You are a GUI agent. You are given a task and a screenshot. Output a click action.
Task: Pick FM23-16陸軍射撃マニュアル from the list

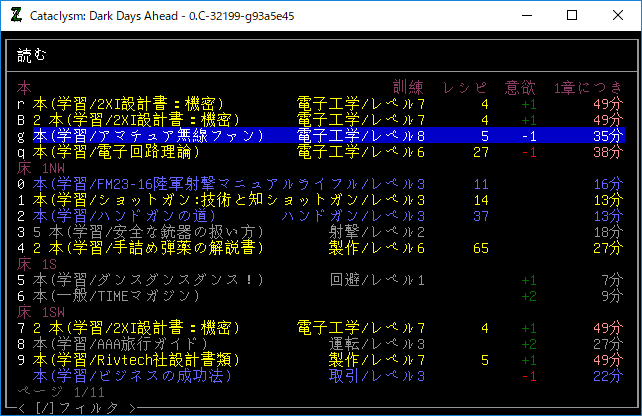(x=160, y=184)
